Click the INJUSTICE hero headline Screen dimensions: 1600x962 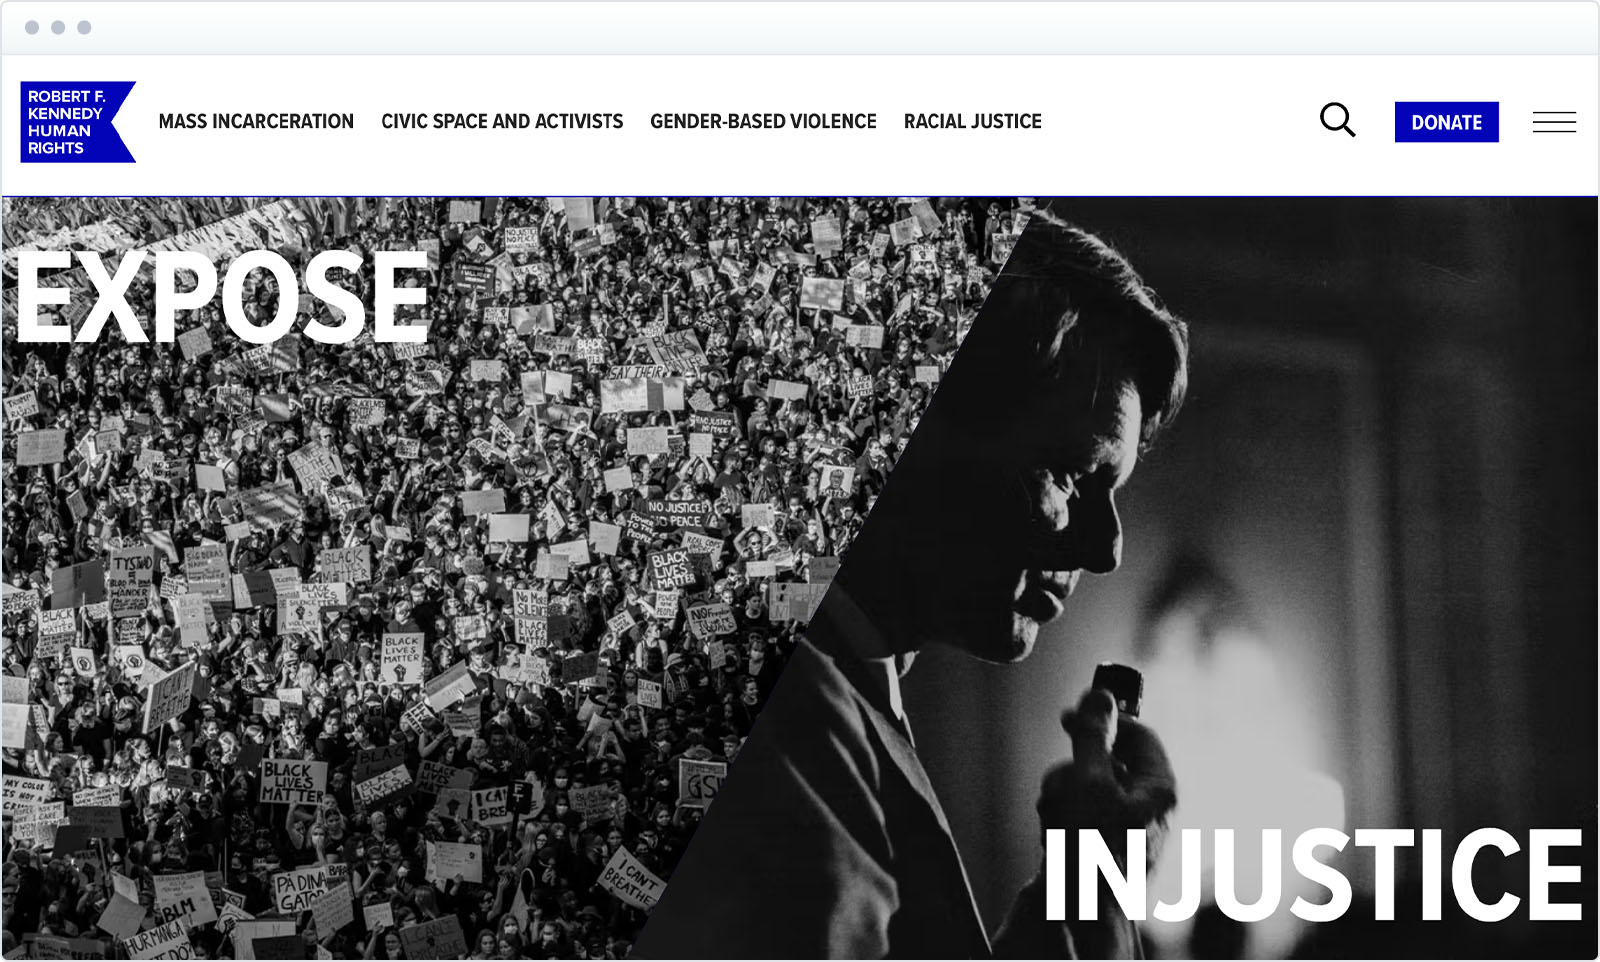pos(1313,874)
